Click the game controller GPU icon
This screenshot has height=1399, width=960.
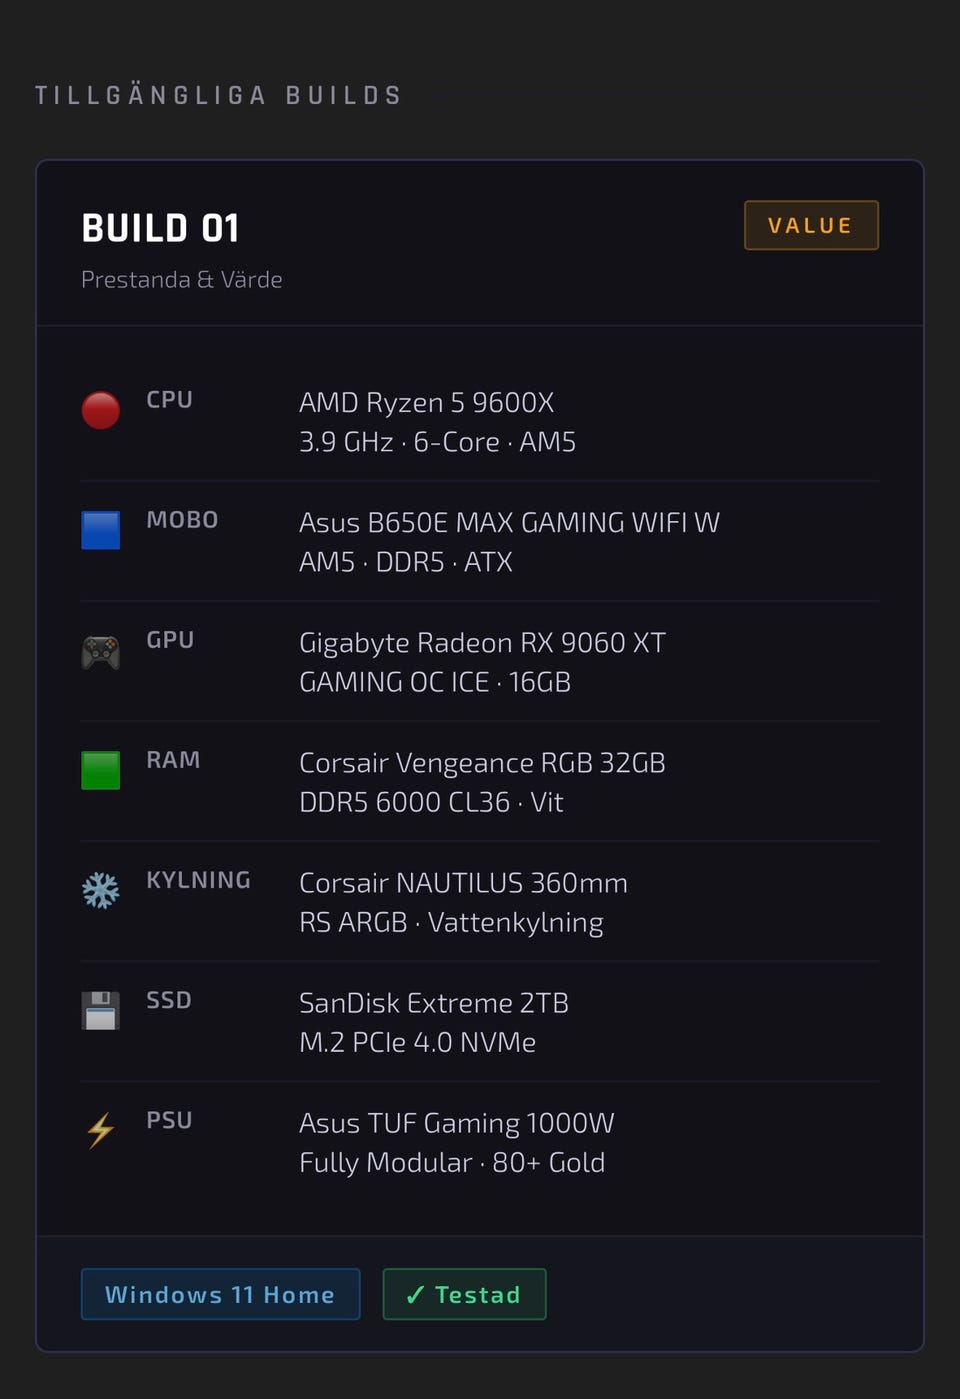pyautogui.click(x=101, y=652)
